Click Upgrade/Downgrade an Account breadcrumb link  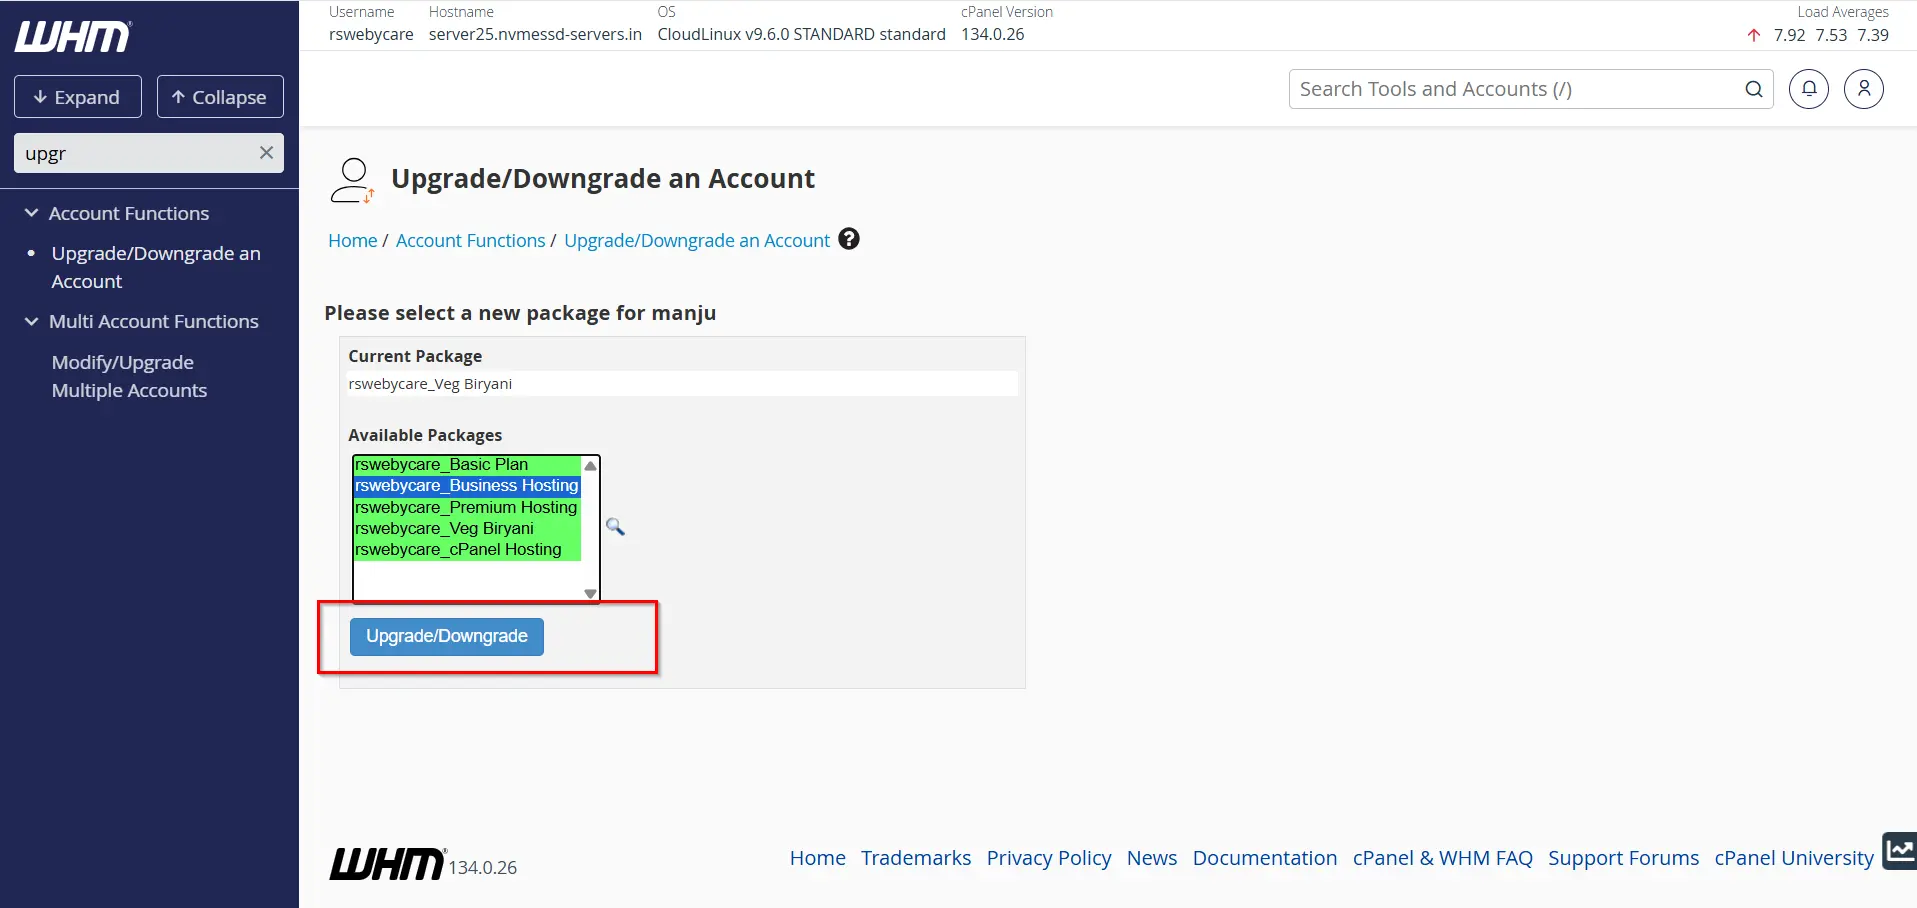tap(697, 240)
